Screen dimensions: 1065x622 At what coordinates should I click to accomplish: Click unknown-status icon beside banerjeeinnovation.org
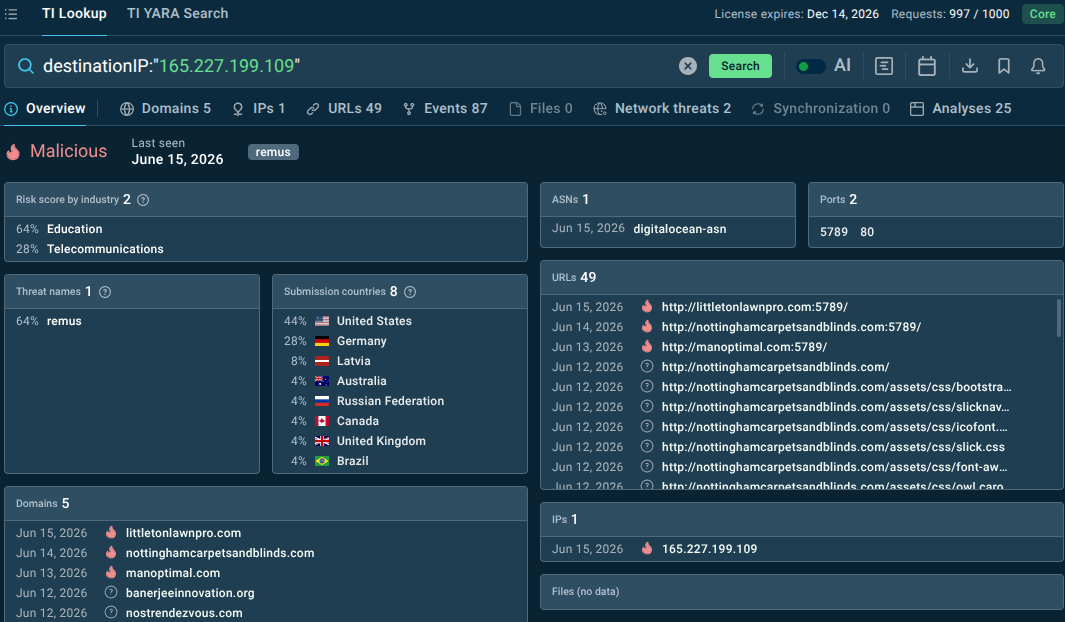[x=111, y=593]
